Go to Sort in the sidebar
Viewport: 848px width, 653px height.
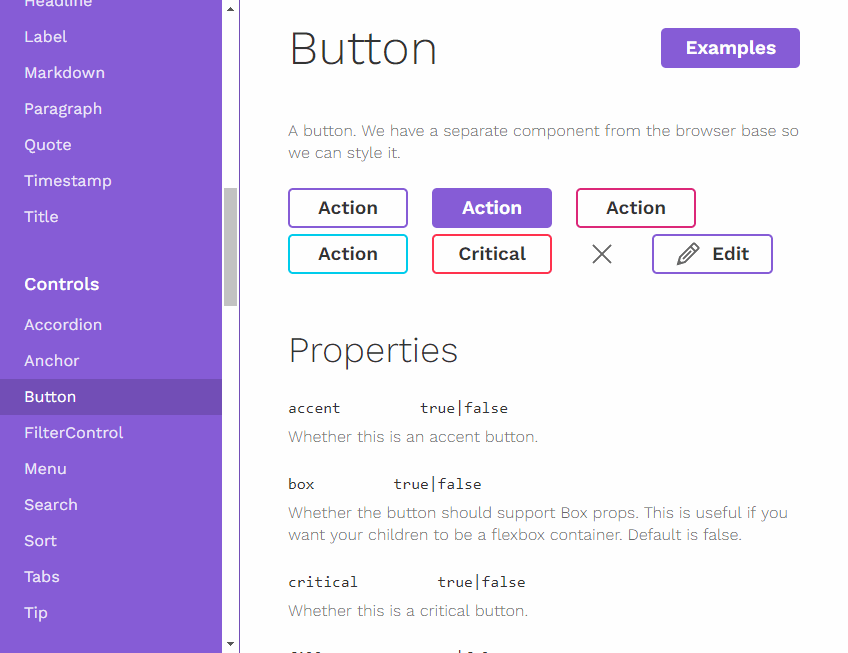point(111,541)
